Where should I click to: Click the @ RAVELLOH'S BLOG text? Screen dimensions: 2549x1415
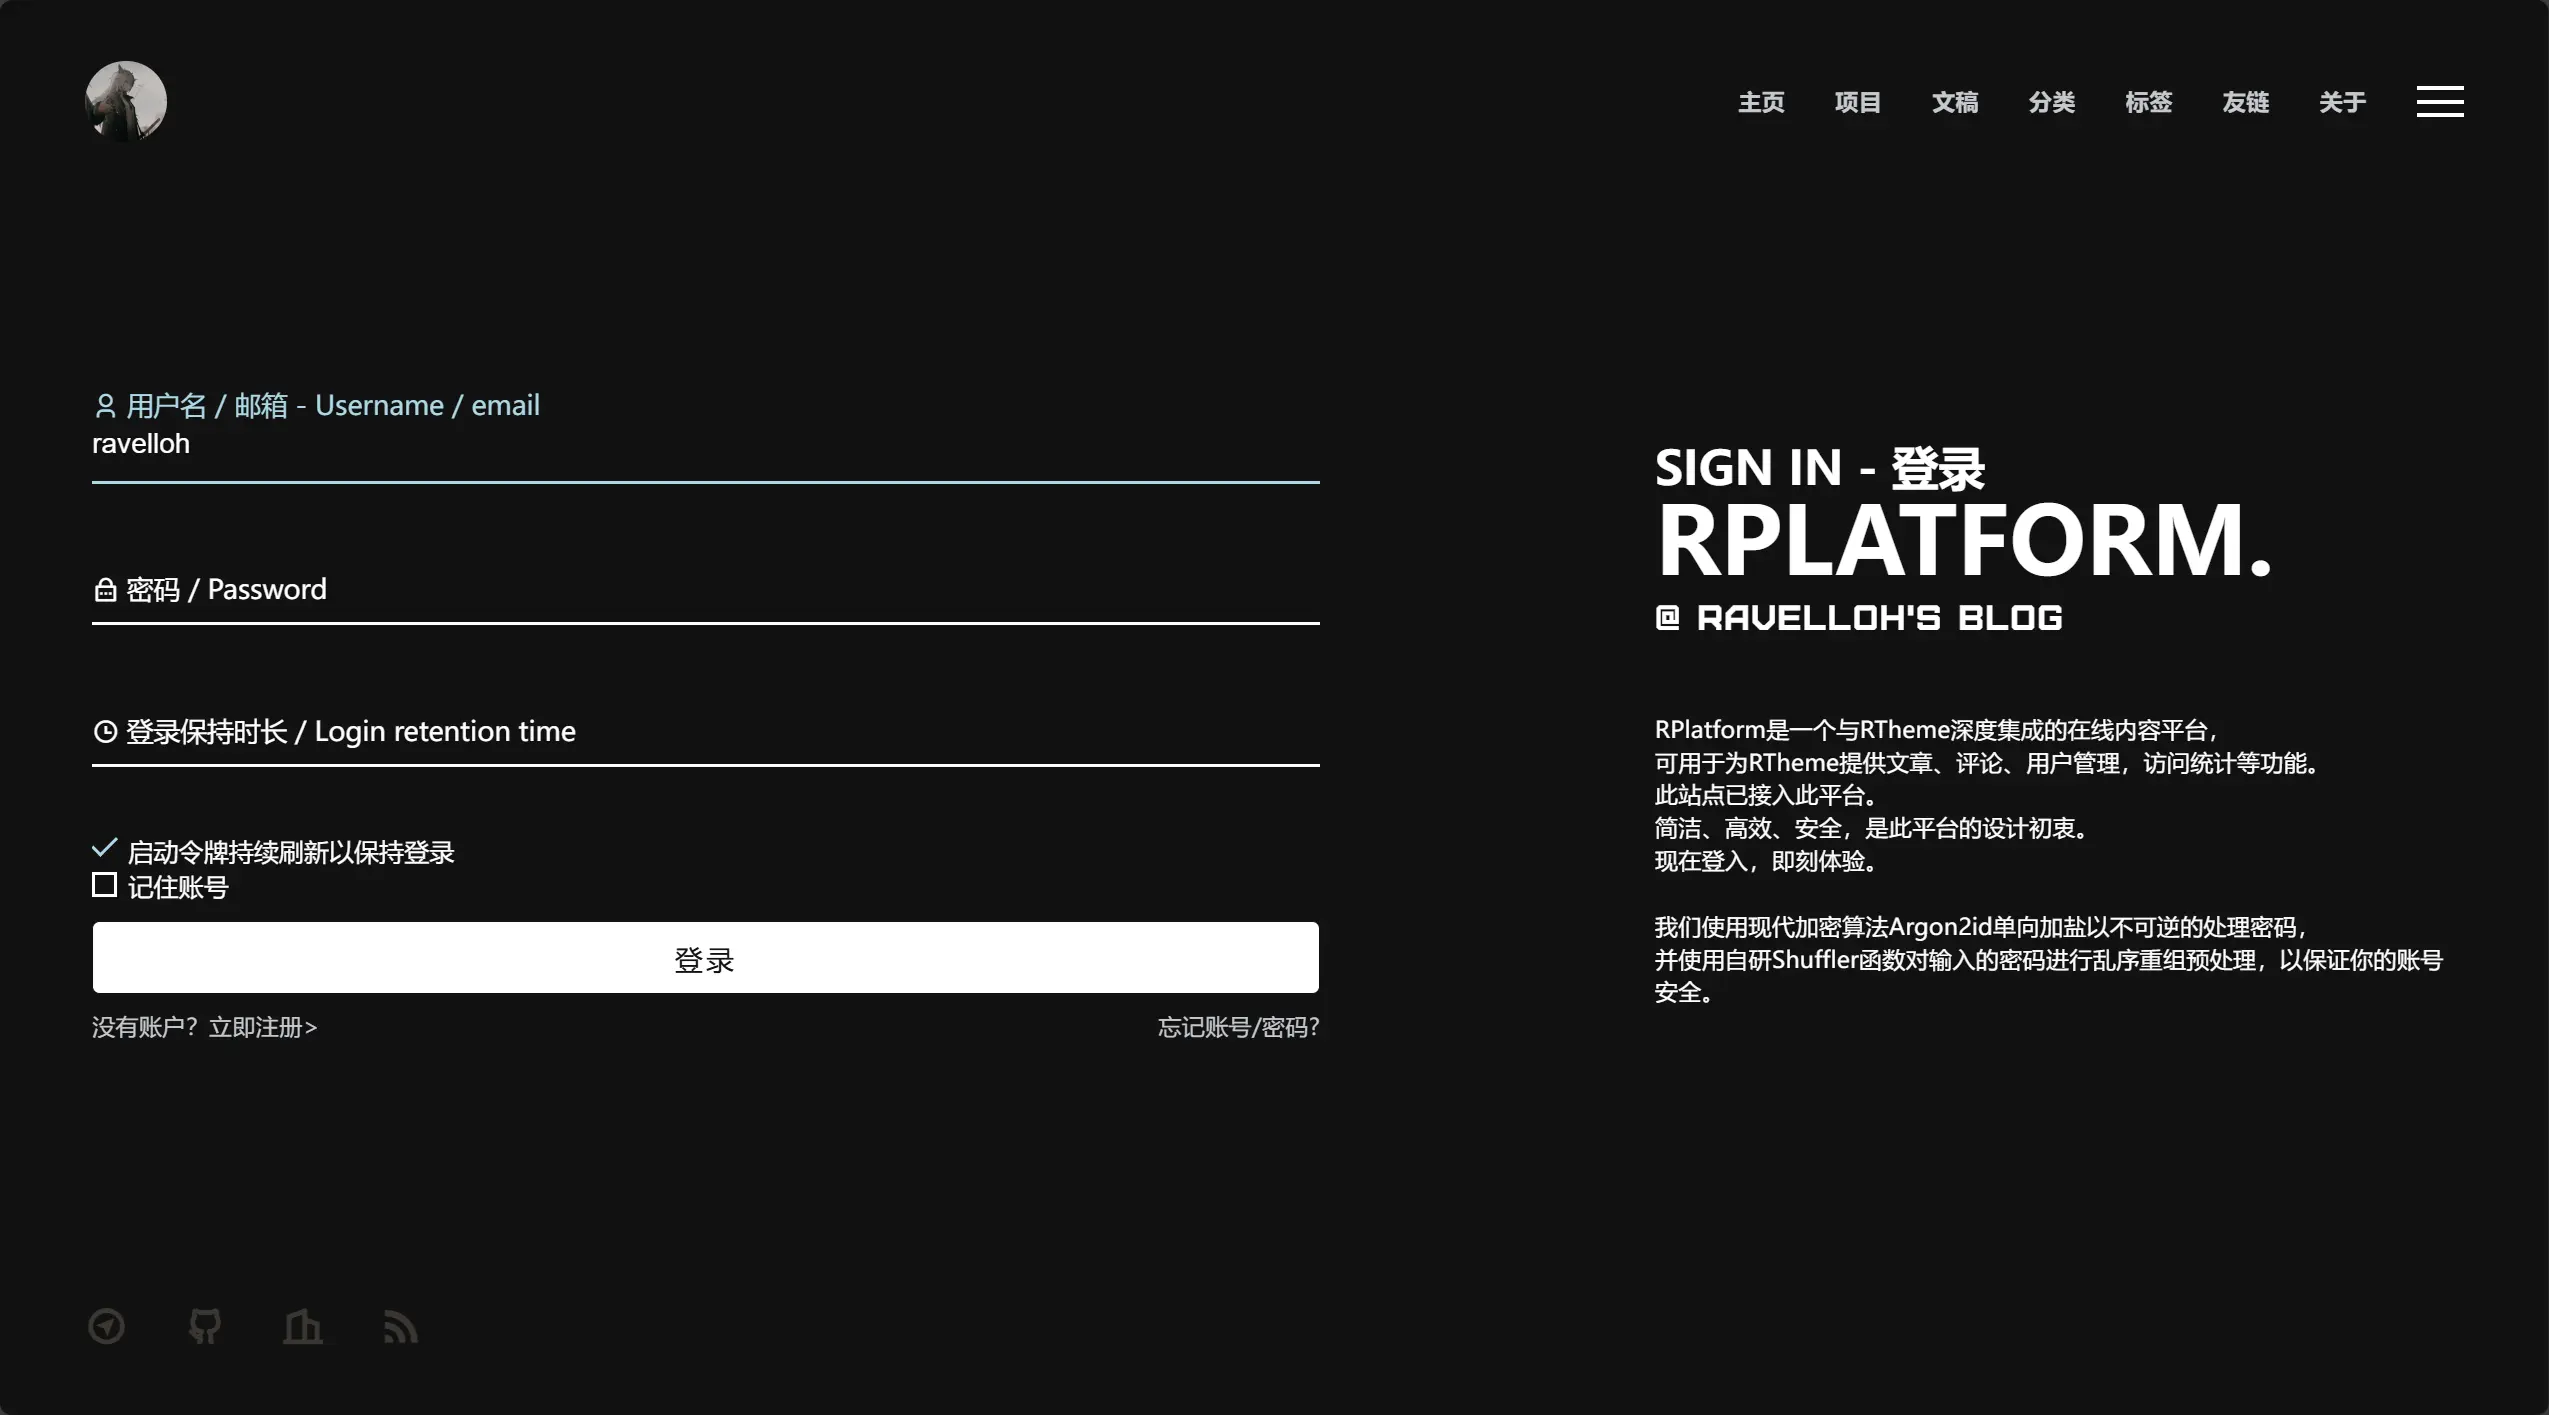[1859, 618]
